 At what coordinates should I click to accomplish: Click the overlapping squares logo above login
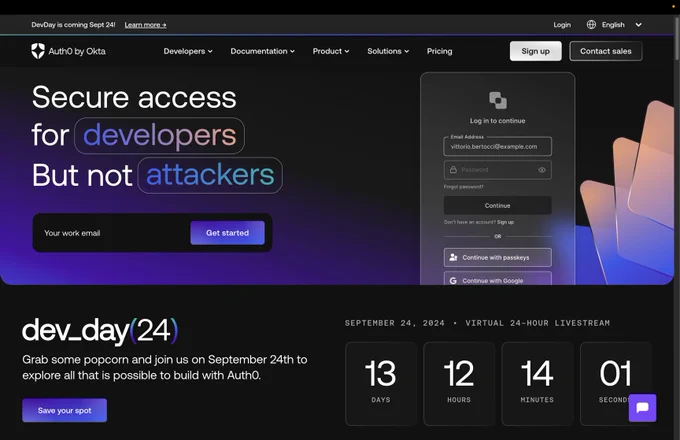pos(498,100)
